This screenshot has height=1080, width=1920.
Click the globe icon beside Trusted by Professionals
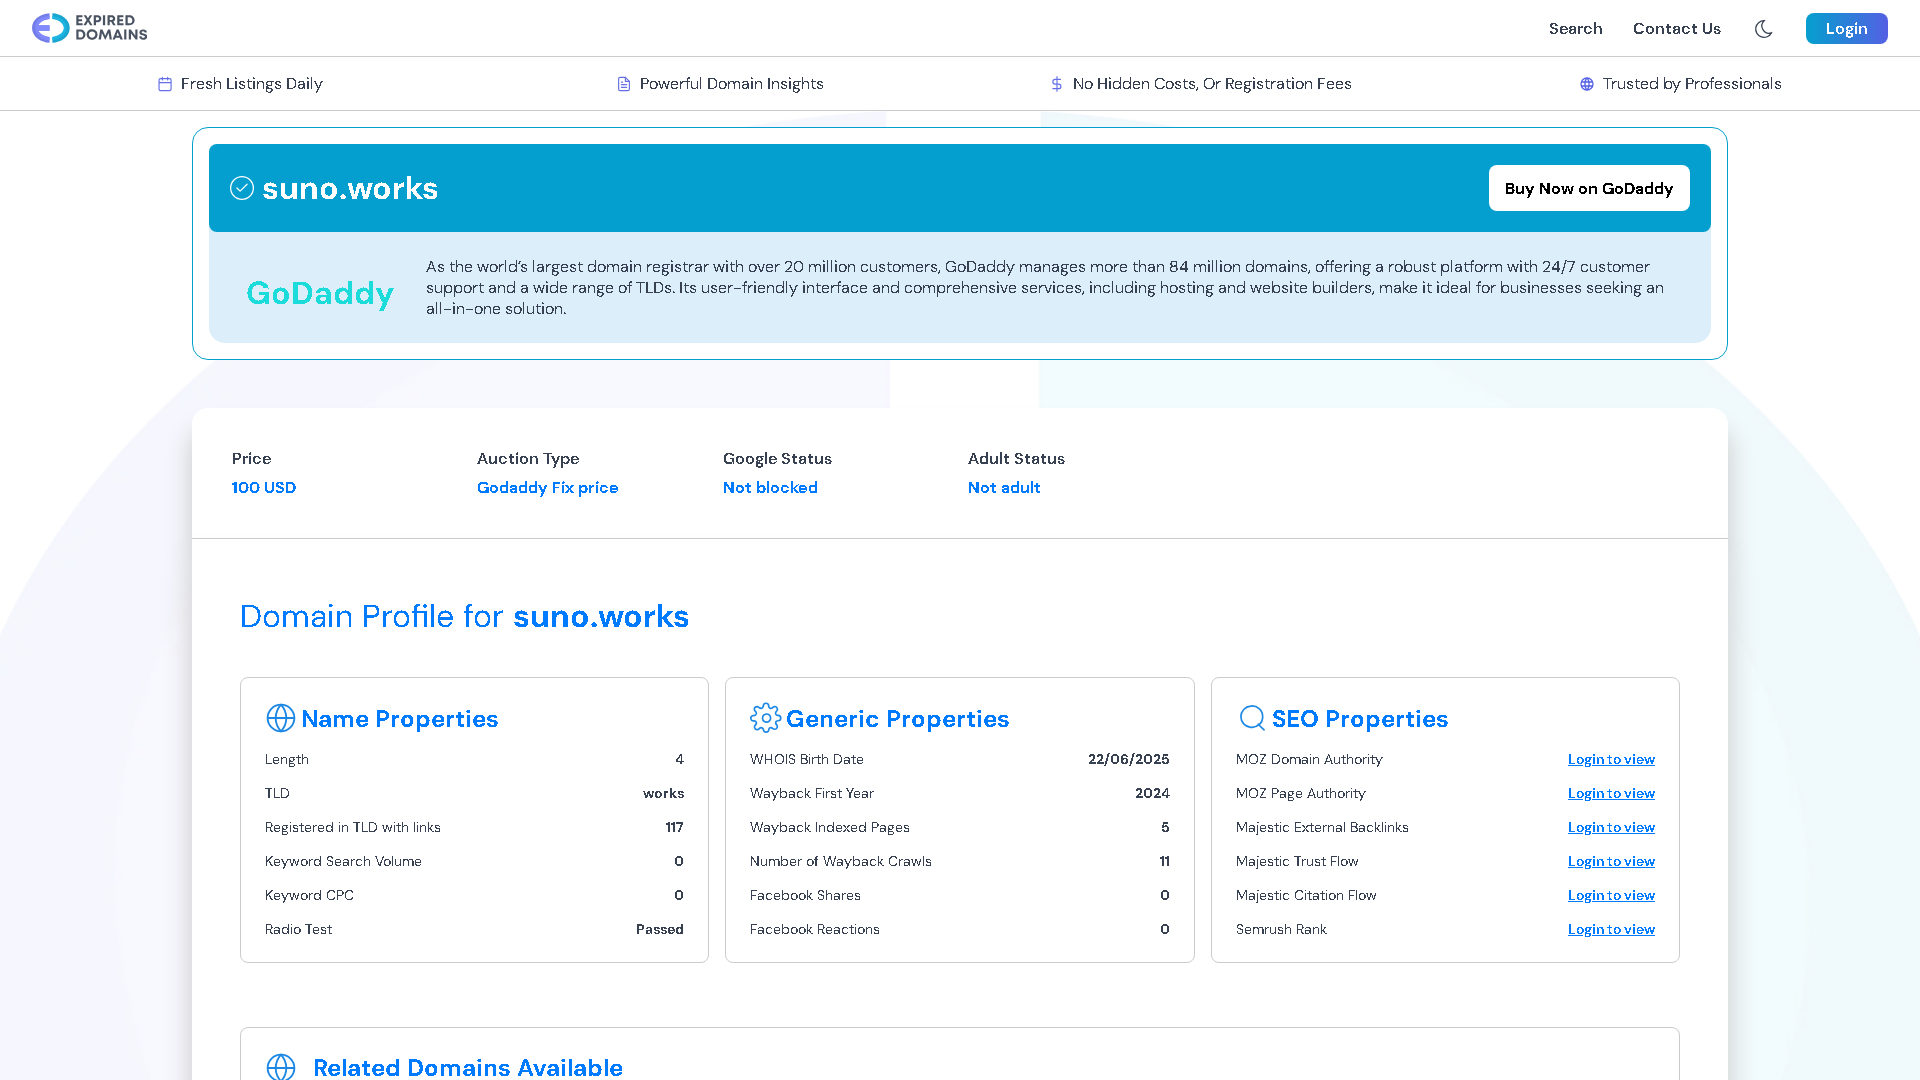click(1587, 84)
